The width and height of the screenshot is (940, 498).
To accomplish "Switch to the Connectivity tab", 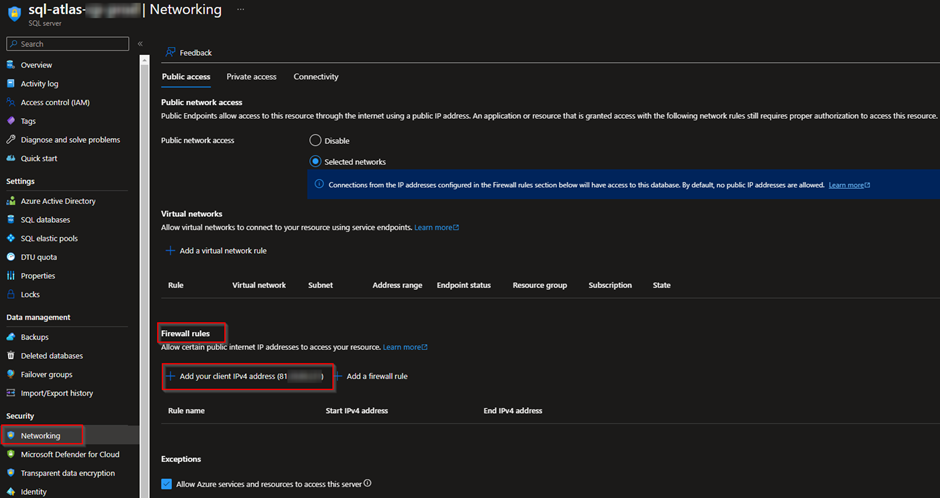I will (x=316, y=77).
